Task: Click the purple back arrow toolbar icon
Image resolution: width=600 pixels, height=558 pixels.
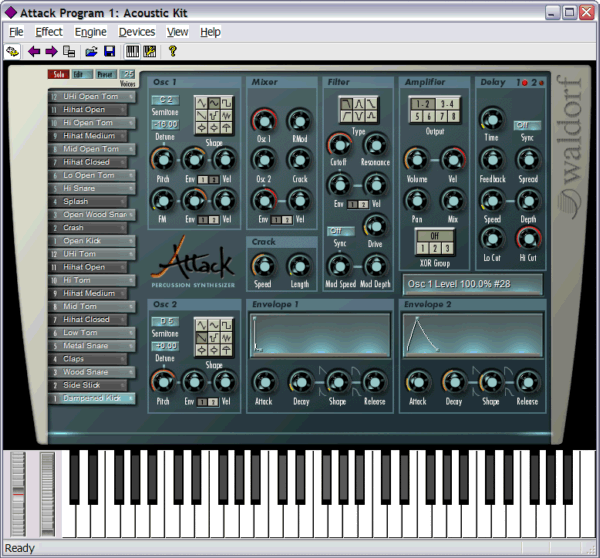Action: pyautogui.click(x=34, y=51)
